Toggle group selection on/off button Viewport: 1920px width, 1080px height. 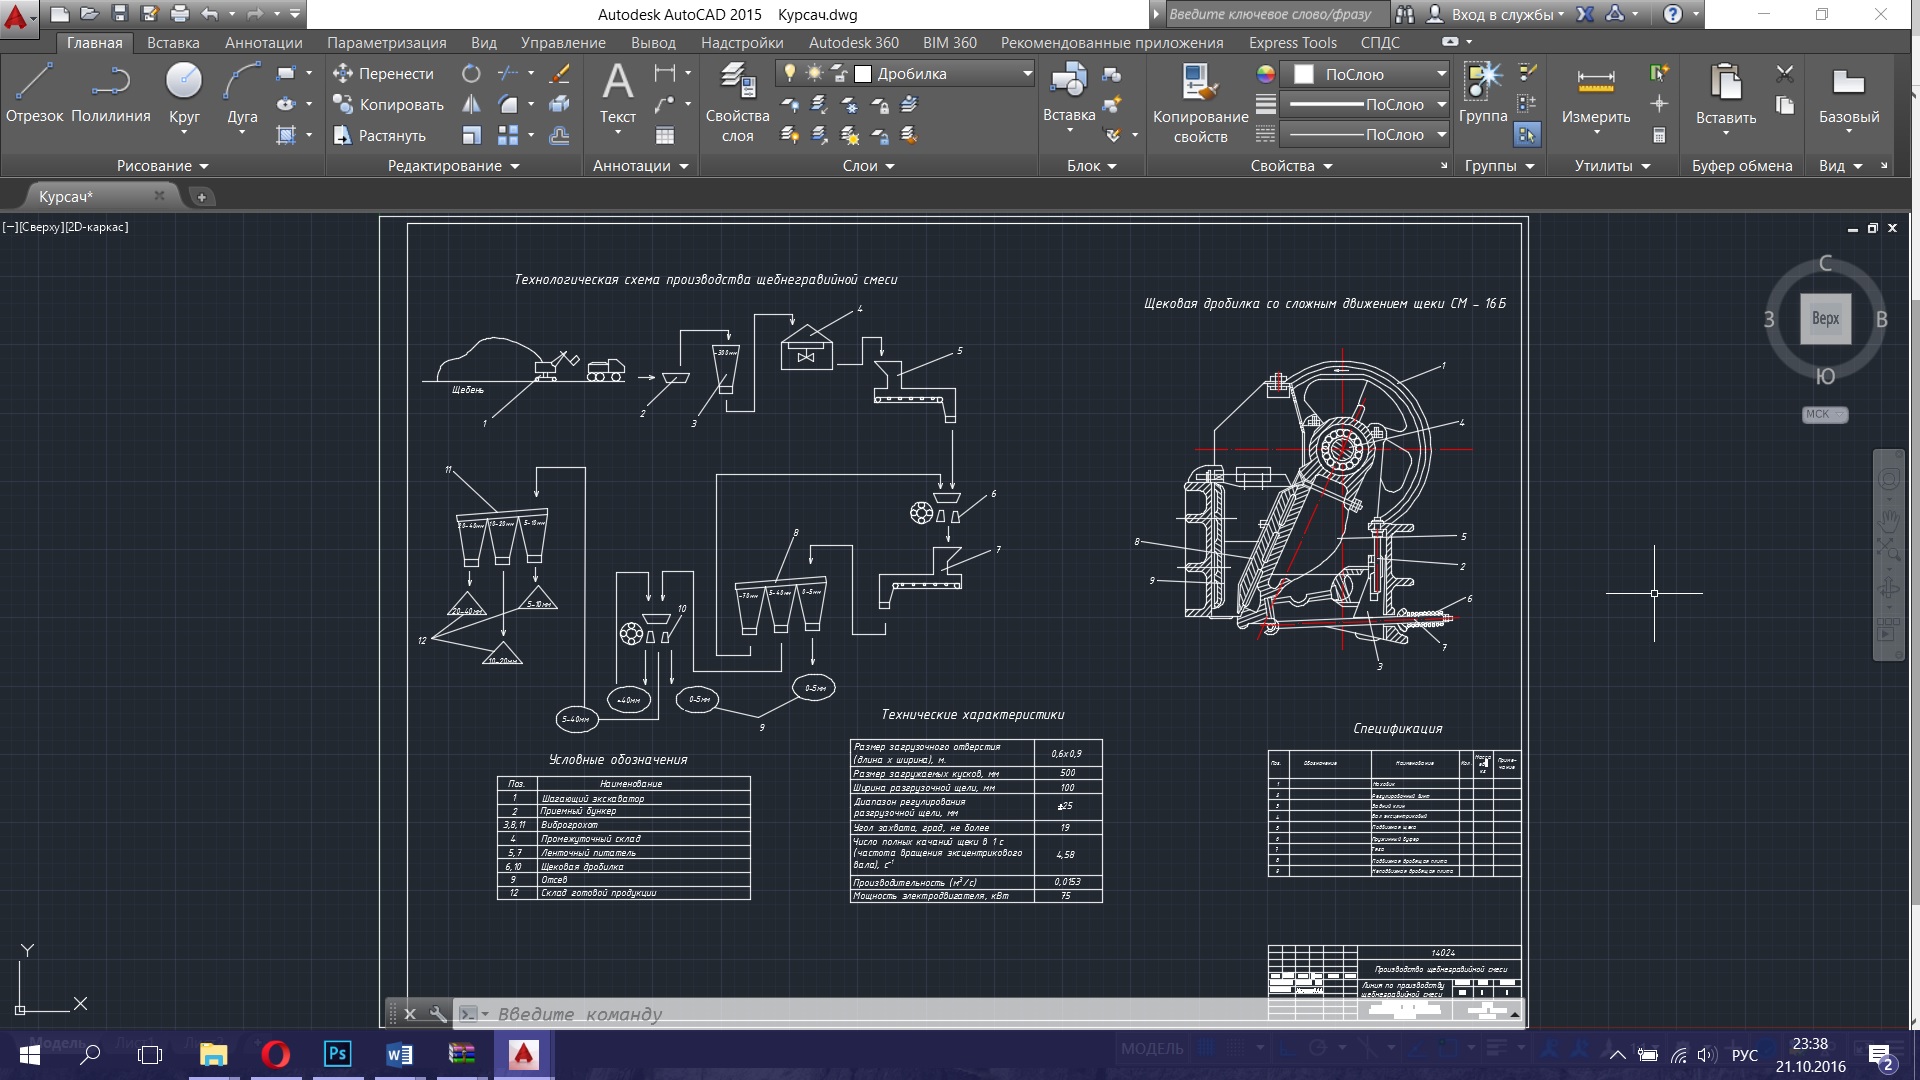(1527, 135)
